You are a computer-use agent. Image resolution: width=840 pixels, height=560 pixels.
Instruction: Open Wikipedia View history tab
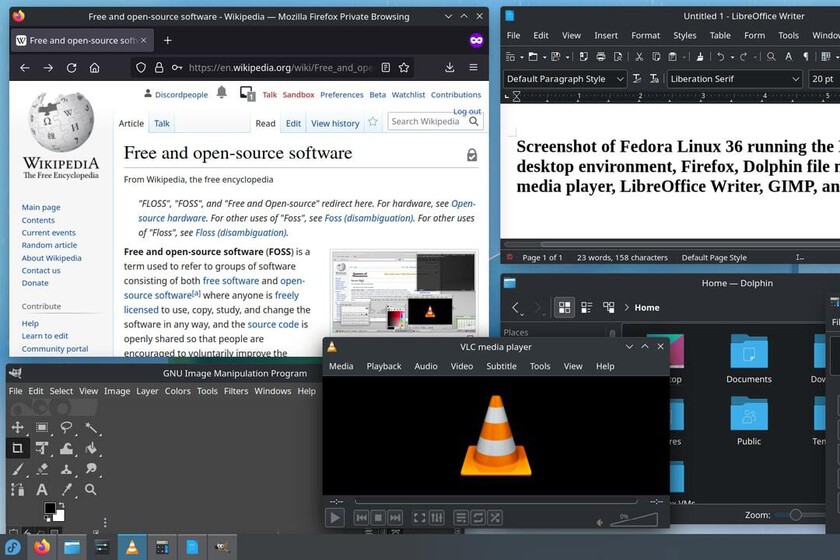click(x=335, y=123)
